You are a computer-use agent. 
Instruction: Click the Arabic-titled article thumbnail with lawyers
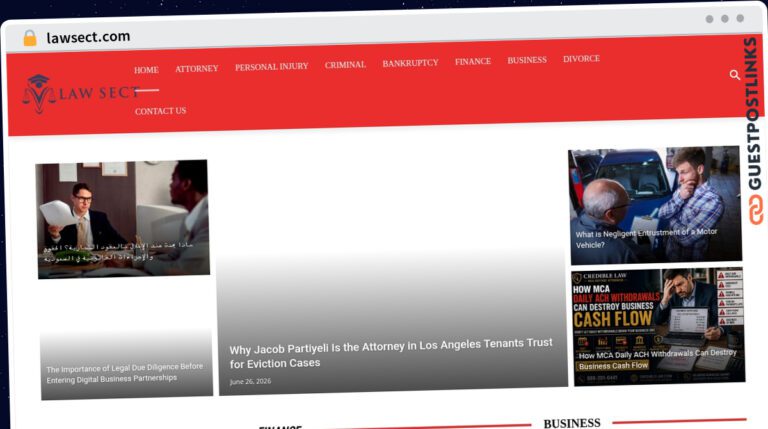point(123,219)
